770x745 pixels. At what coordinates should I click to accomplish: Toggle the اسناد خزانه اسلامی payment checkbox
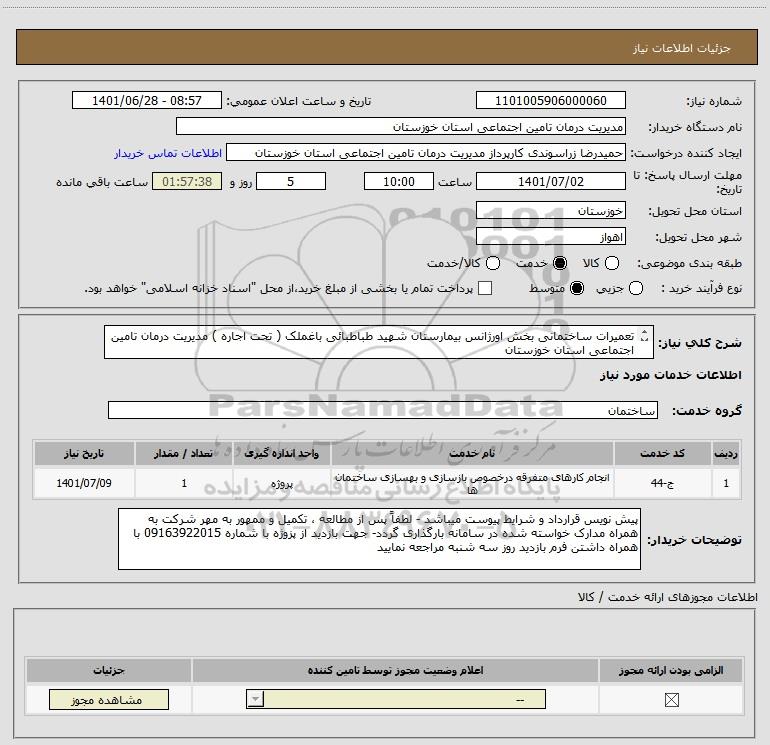[x=485, y=288]
